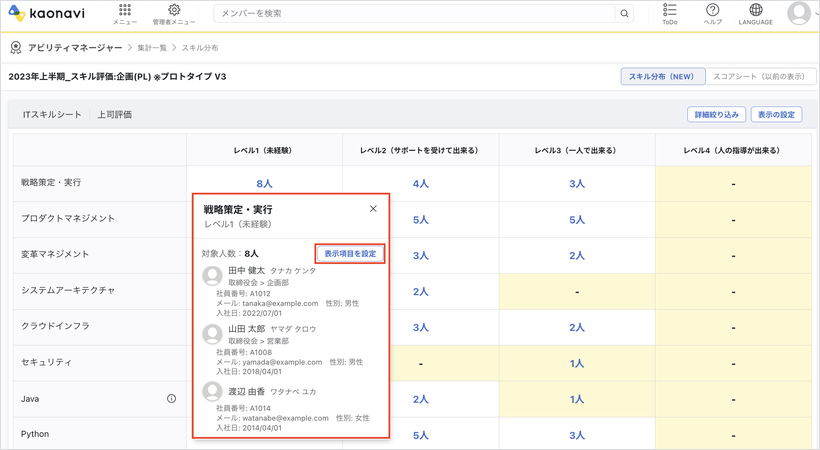Click the avatar of 田中 健太
Image resolution: width=820 pixels, height=450 pixels.
click(212, 275)
